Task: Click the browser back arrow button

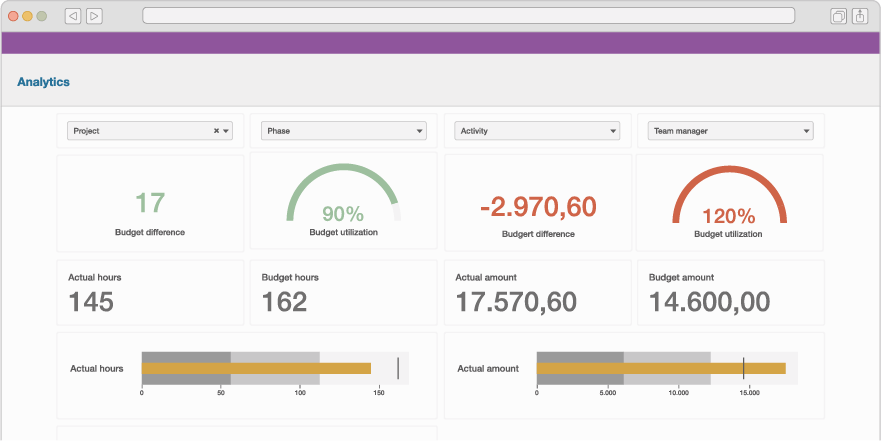Action: pyautogui.click(x=73, y=16)
